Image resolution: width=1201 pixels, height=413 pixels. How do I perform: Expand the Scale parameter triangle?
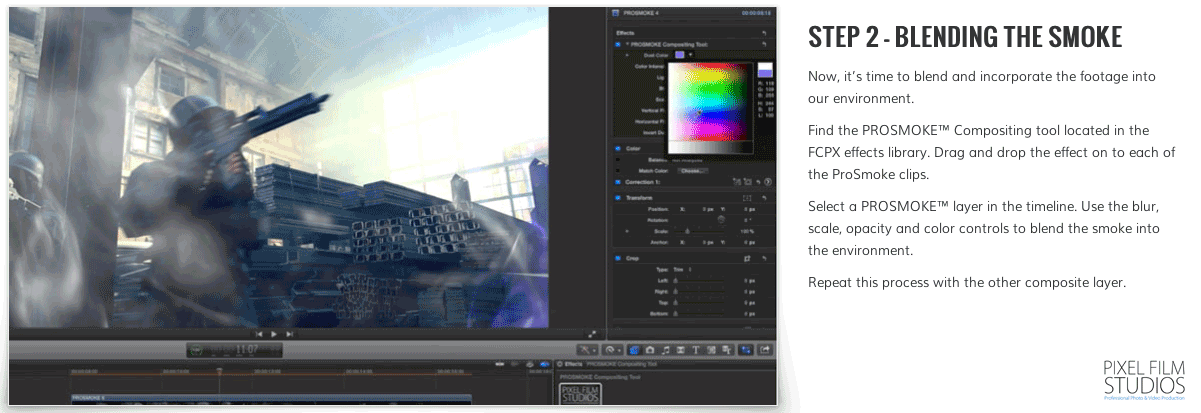pyautogui.click(x=627, y=231)
